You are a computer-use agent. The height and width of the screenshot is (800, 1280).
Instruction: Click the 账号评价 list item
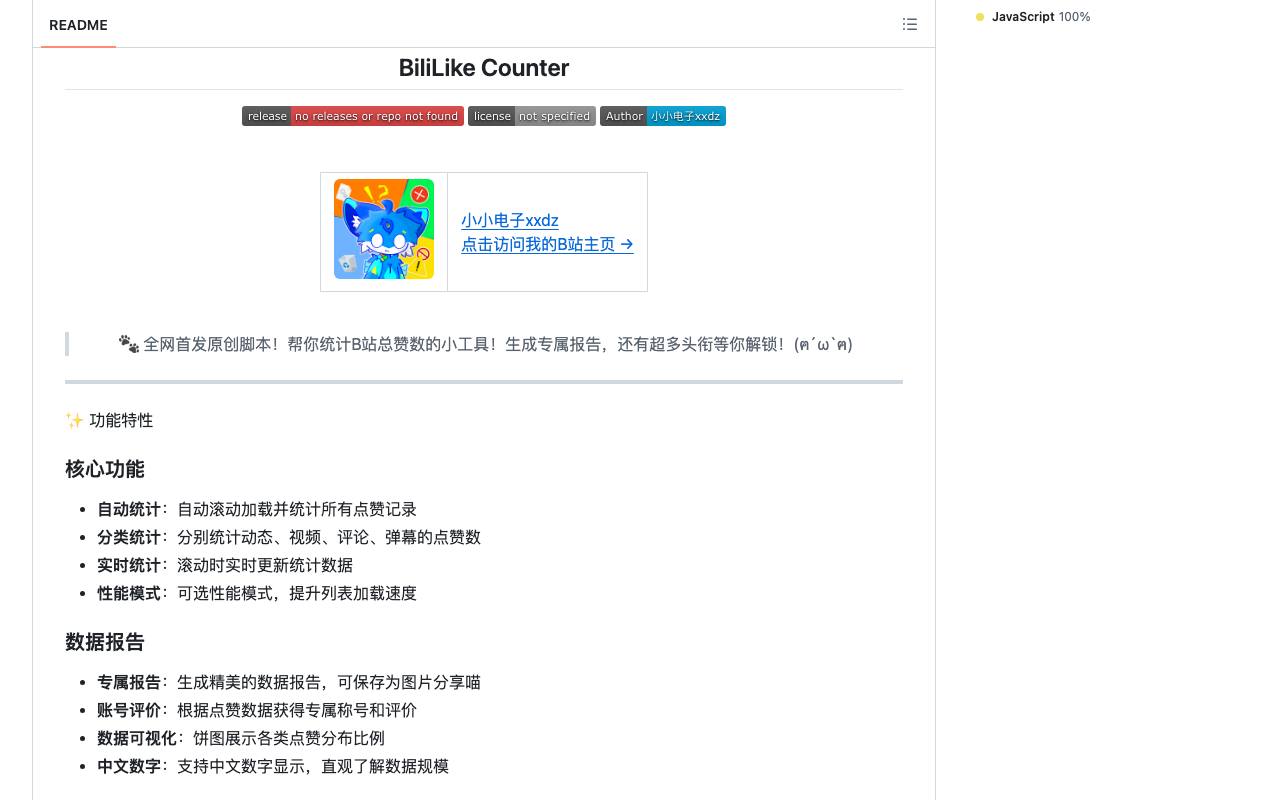pos(257,710)
